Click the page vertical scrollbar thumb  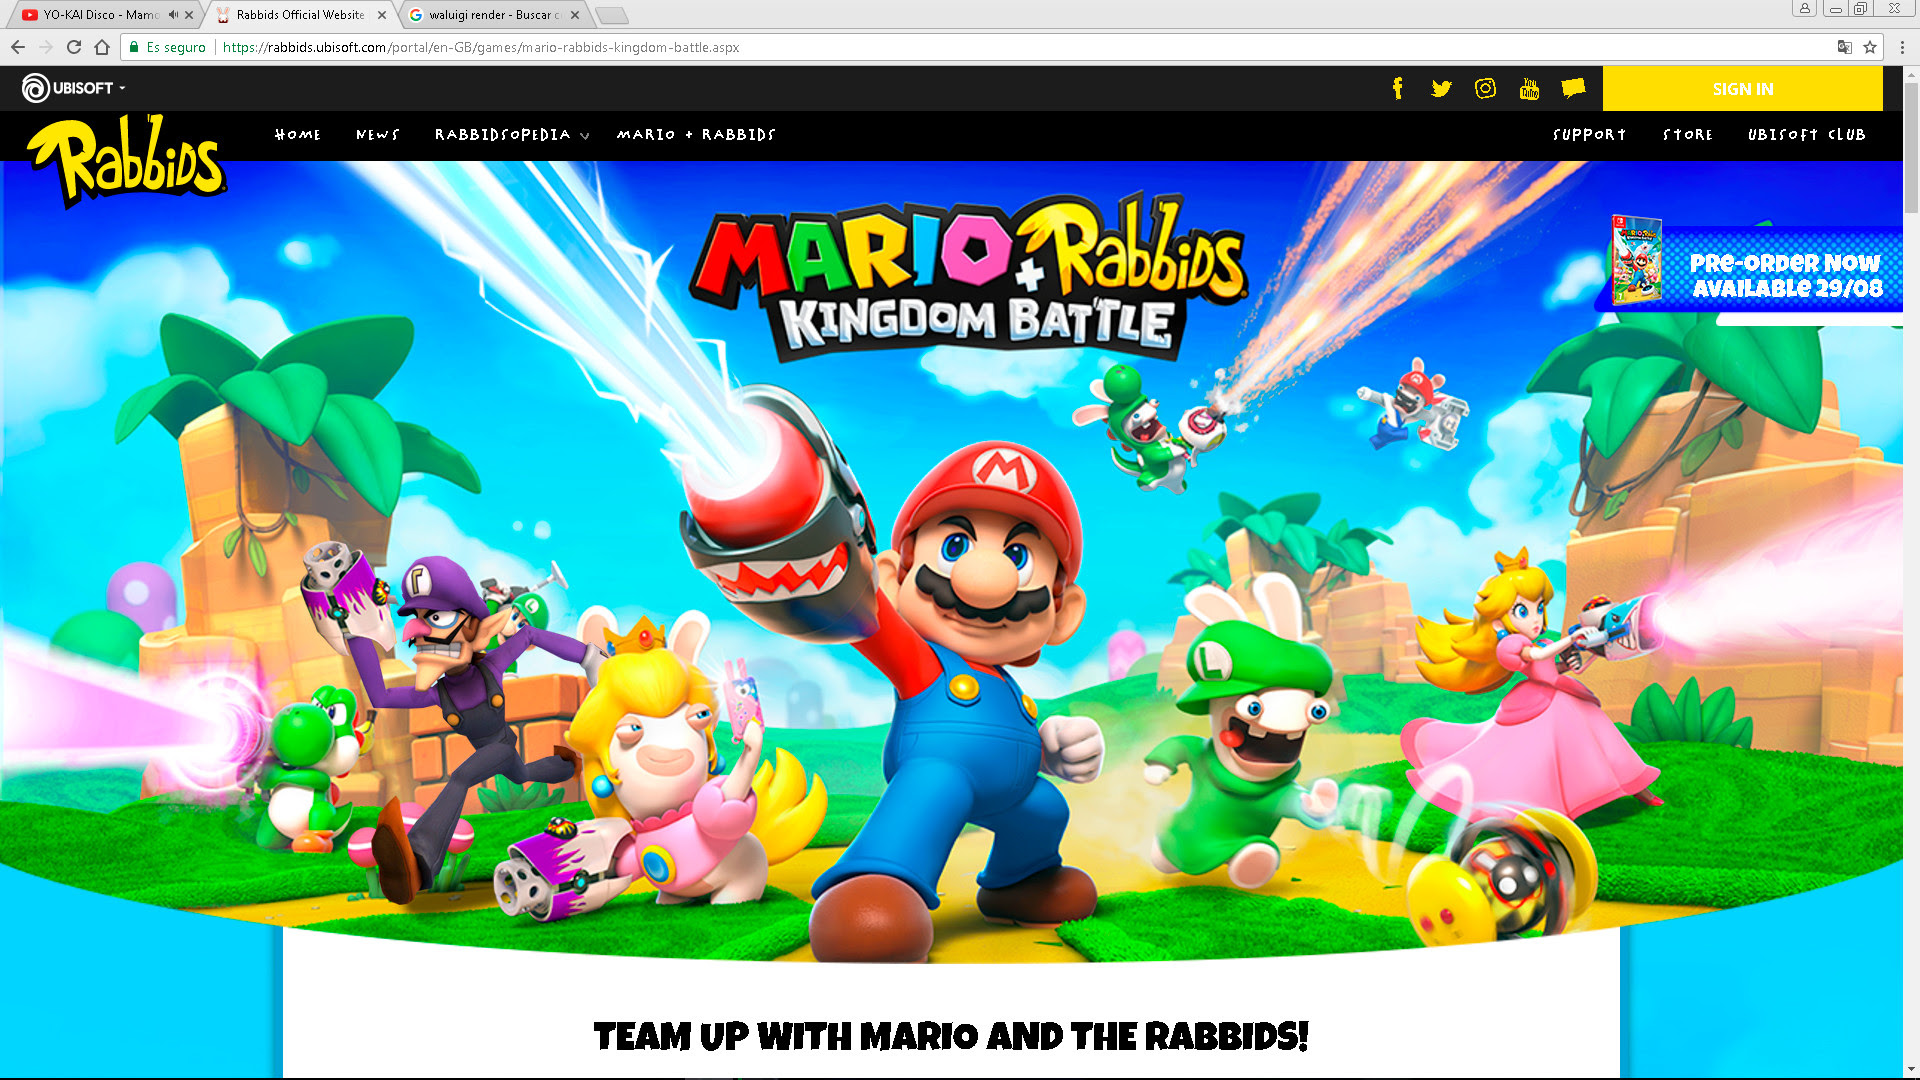tap(1911, 150)
